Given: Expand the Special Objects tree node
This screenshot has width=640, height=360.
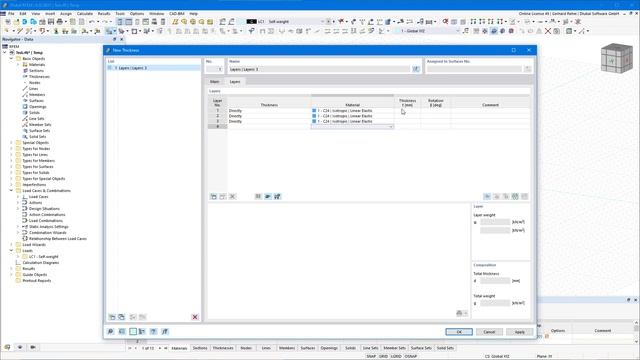Looking at the screenshot, I should pyautogui.click(x=11, y=142).
